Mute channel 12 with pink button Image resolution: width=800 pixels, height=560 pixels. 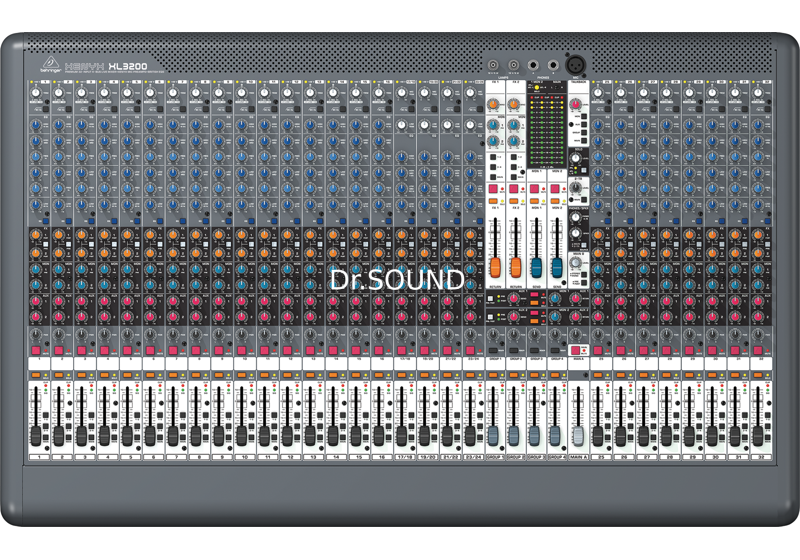coord(287,351)
